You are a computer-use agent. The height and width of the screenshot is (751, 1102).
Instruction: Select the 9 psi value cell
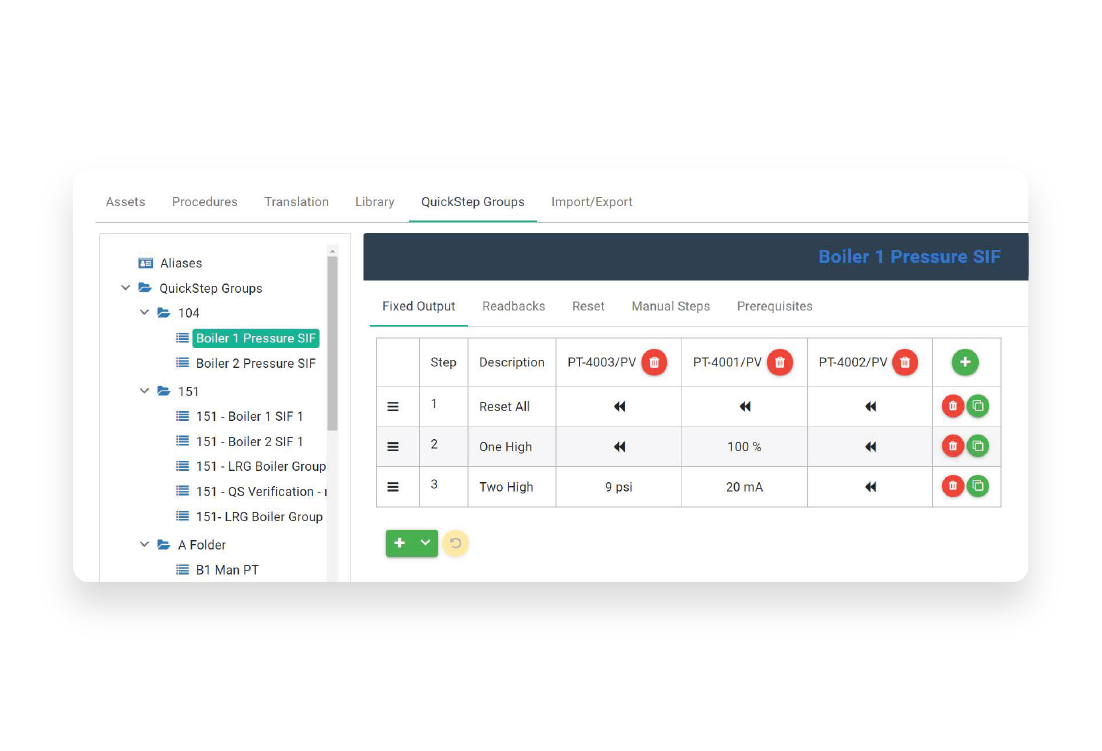[x=618, y=486]
